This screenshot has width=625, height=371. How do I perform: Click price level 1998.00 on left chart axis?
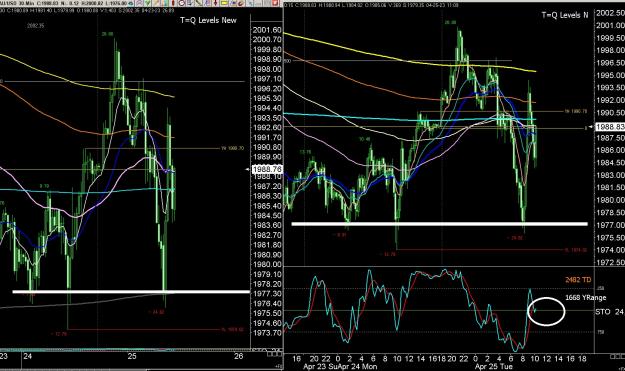[x=267, y=69]
